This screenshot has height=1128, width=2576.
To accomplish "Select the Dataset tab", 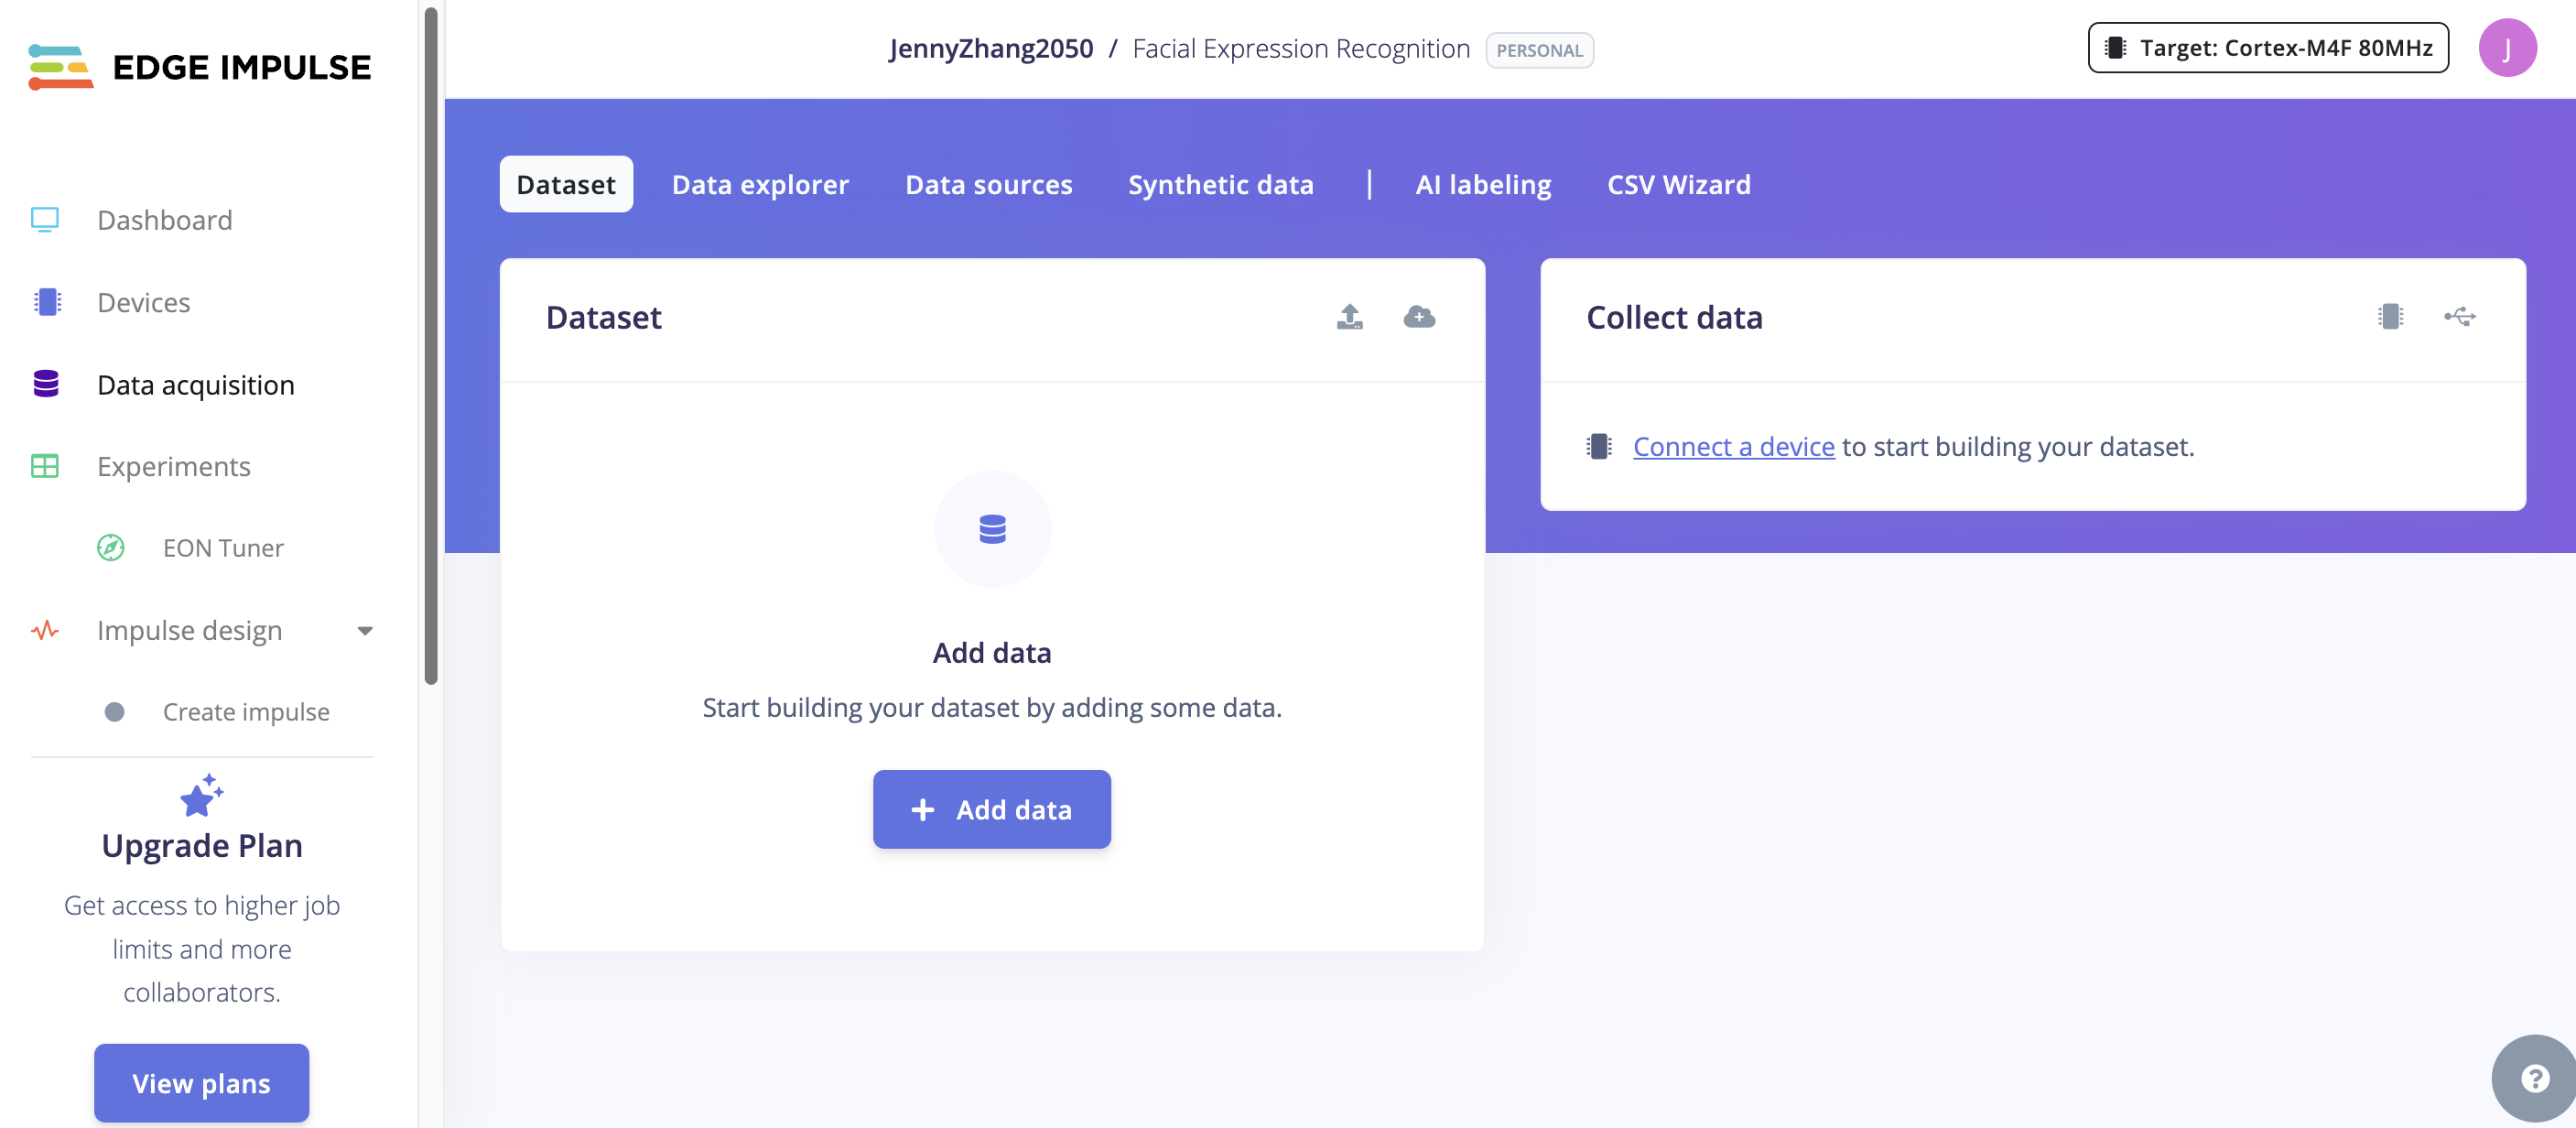I will point(566,184).
